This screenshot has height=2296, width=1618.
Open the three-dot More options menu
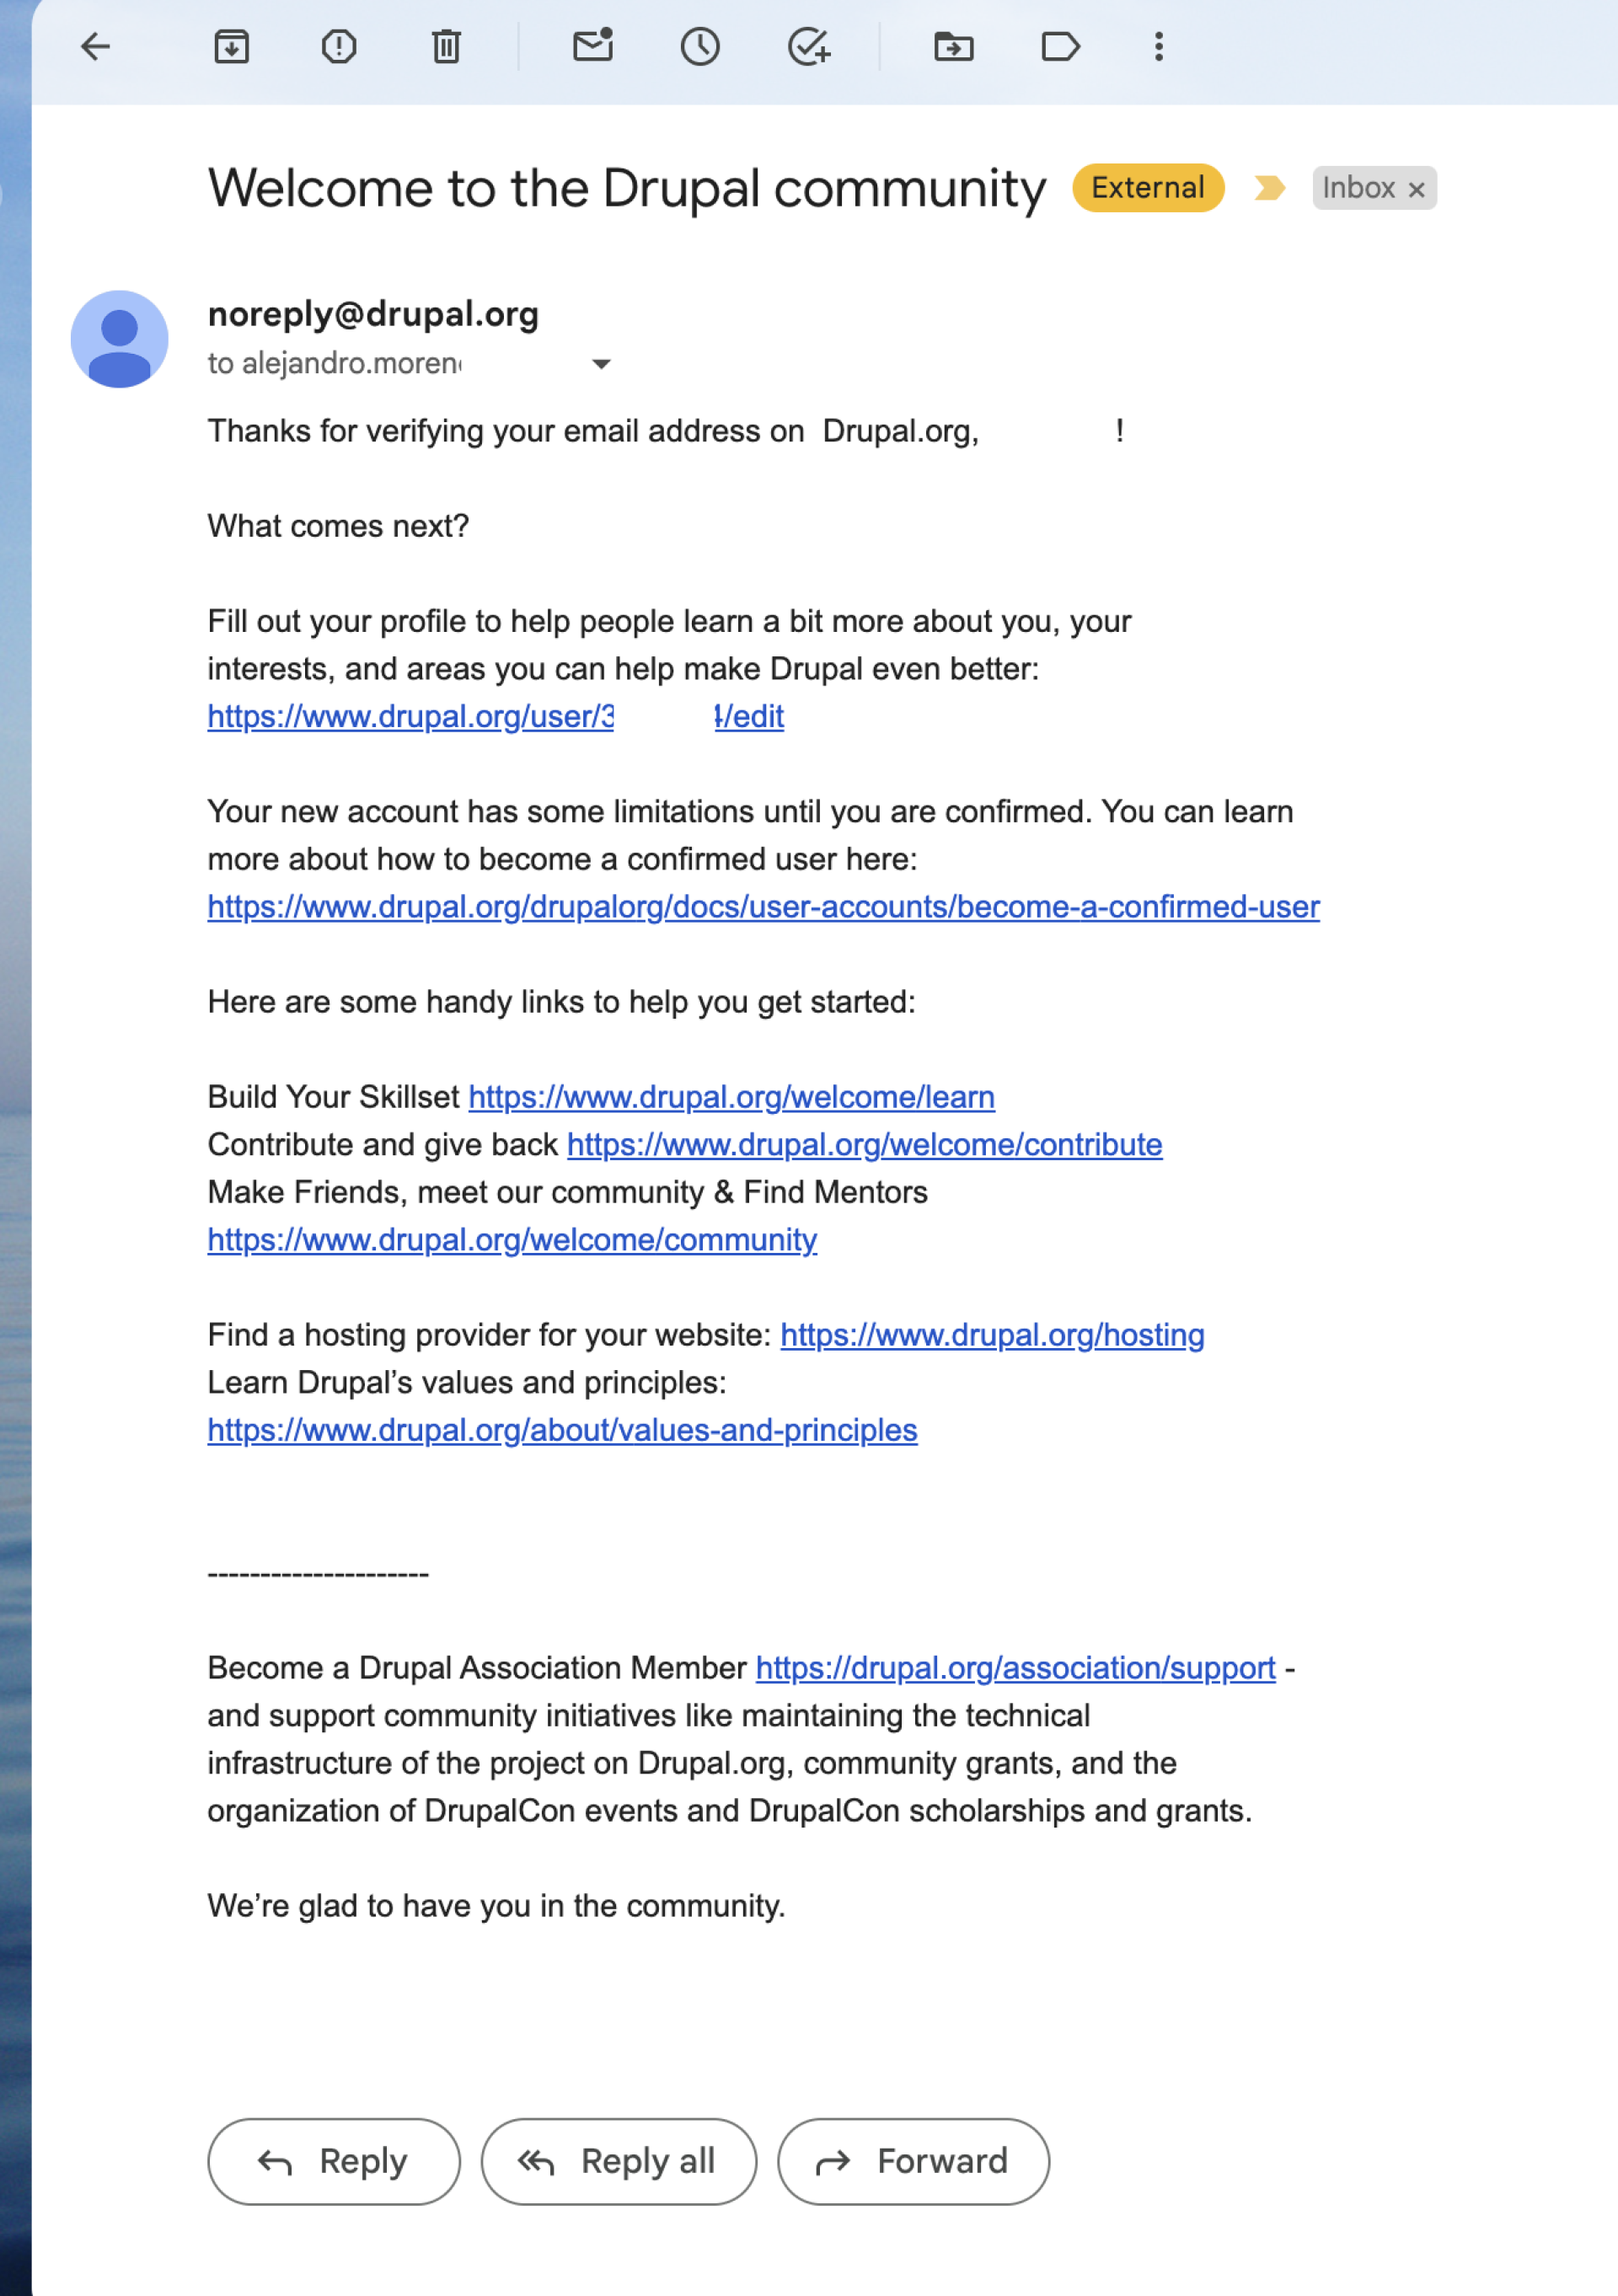pos(1159,46)
